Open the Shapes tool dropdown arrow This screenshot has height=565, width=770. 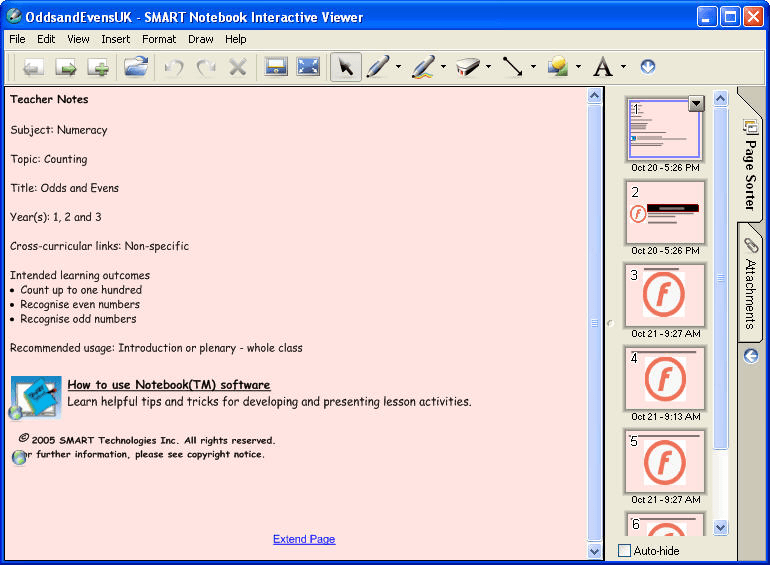[x=578, y=68]
